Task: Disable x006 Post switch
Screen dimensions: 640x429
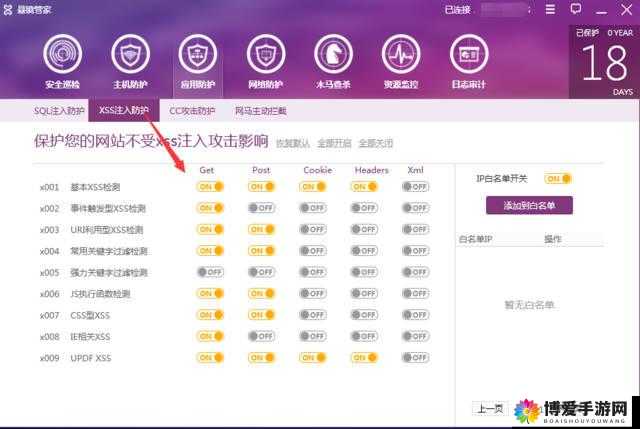Action: pyautogui.click(x=262, y=293)
